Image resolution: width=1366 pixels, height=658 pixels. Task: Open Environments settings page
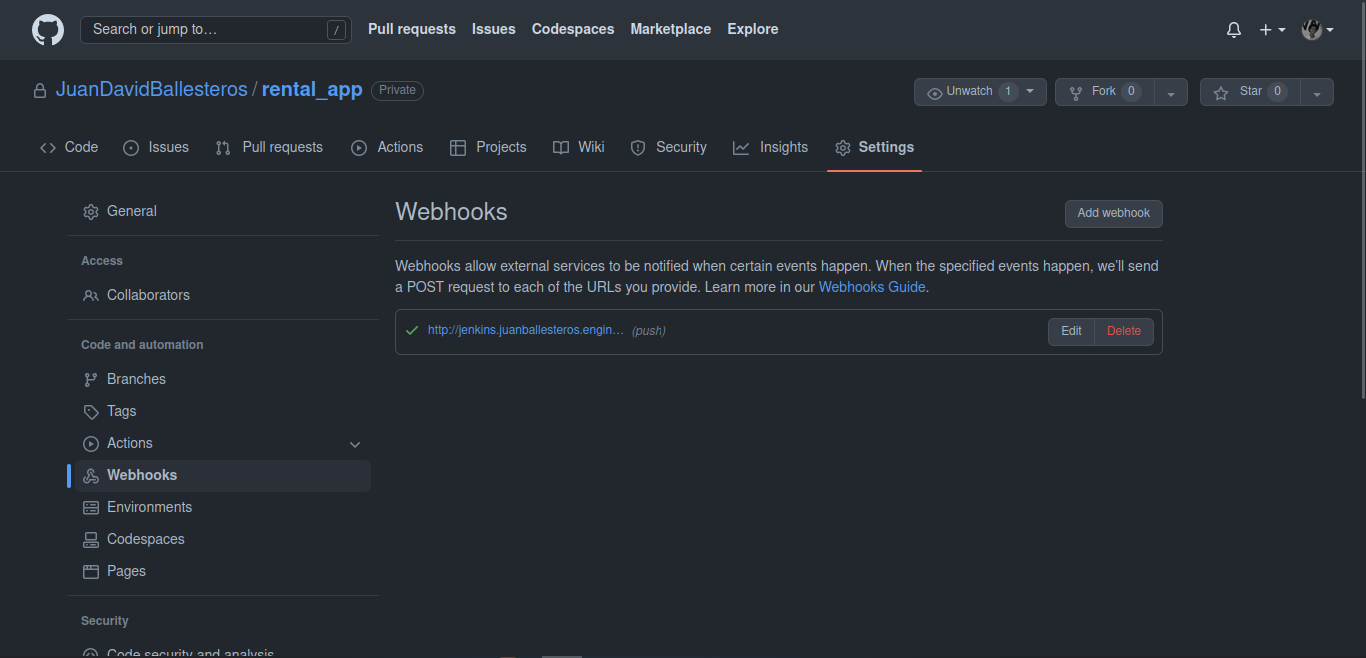point(223,507)
